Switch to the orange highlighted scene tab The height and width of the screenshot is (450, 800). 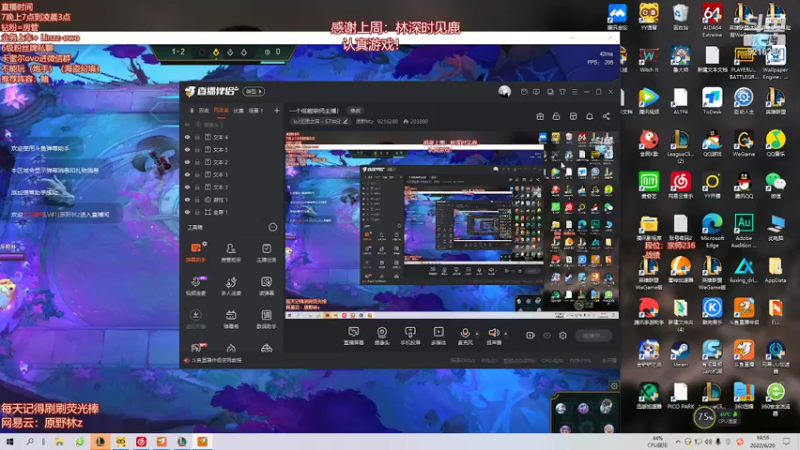221,110
